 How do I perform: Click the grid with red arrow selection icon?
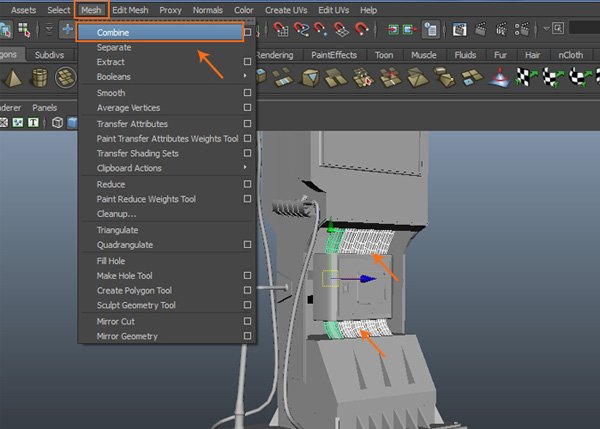pyautogui.click(x=24, y=30)
